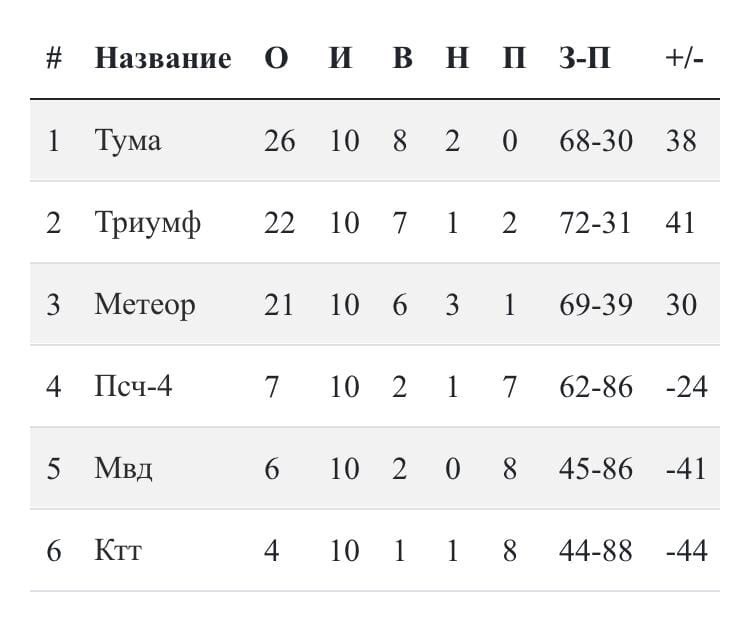750x620 pixels.
Task: Click Тума's 68-30 goals score
Action: tap(596, 141)
